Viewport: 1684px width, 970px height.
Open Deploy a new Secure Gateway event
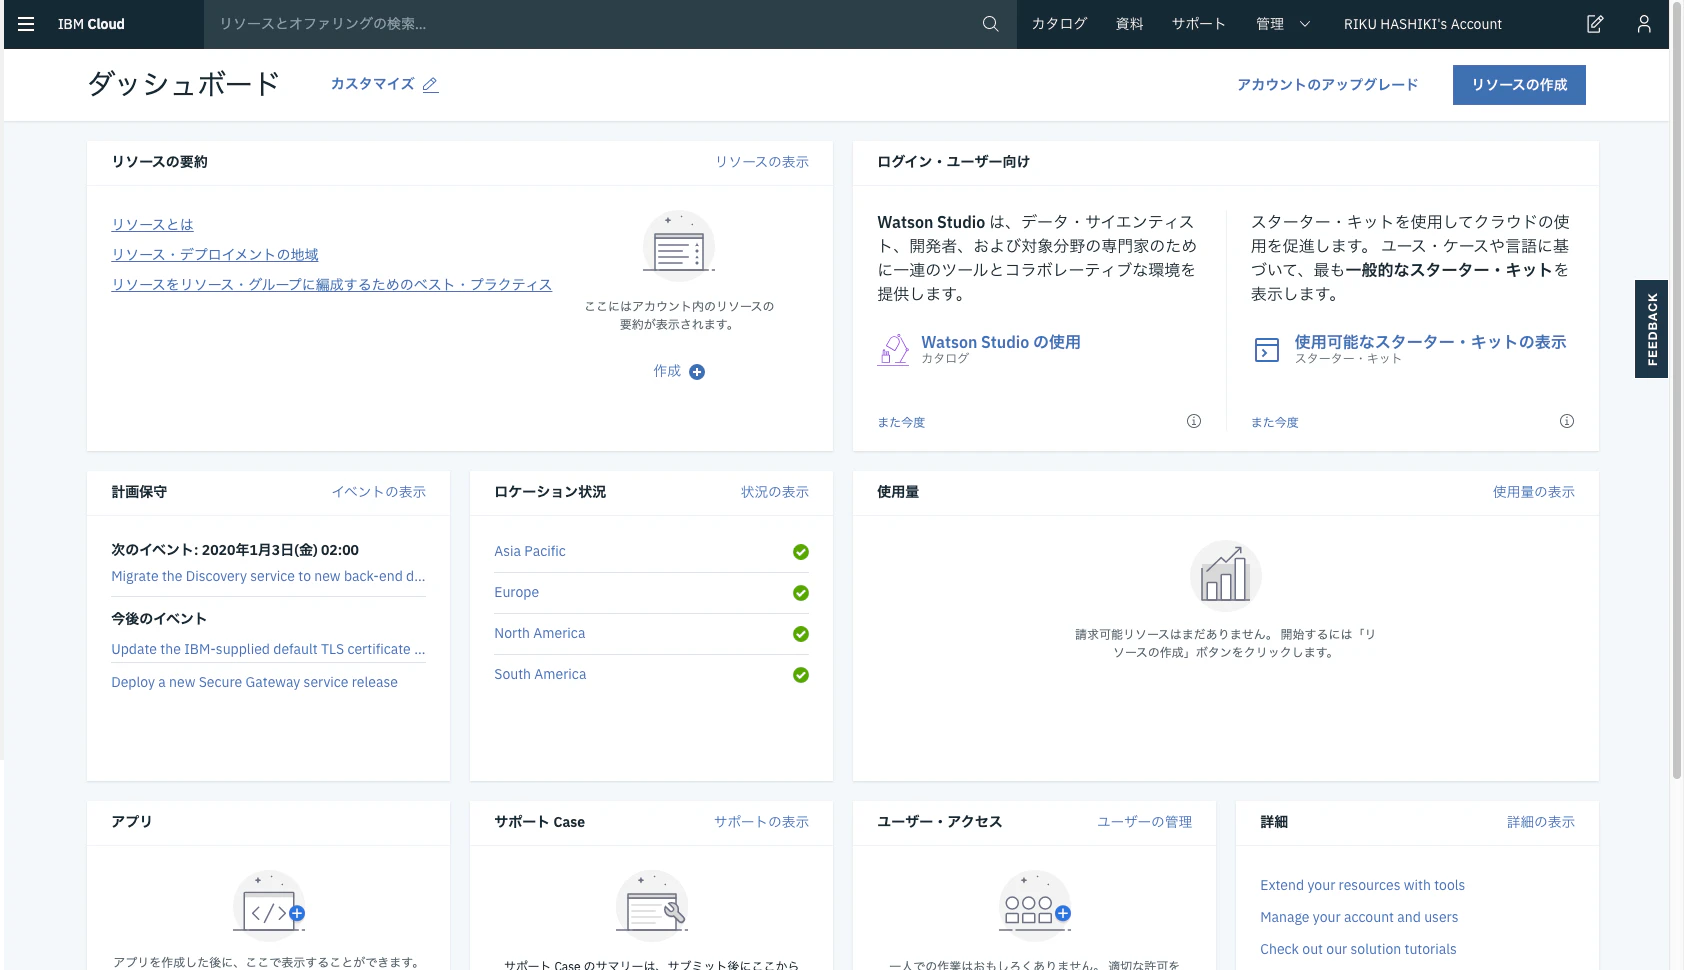(254, 682)
